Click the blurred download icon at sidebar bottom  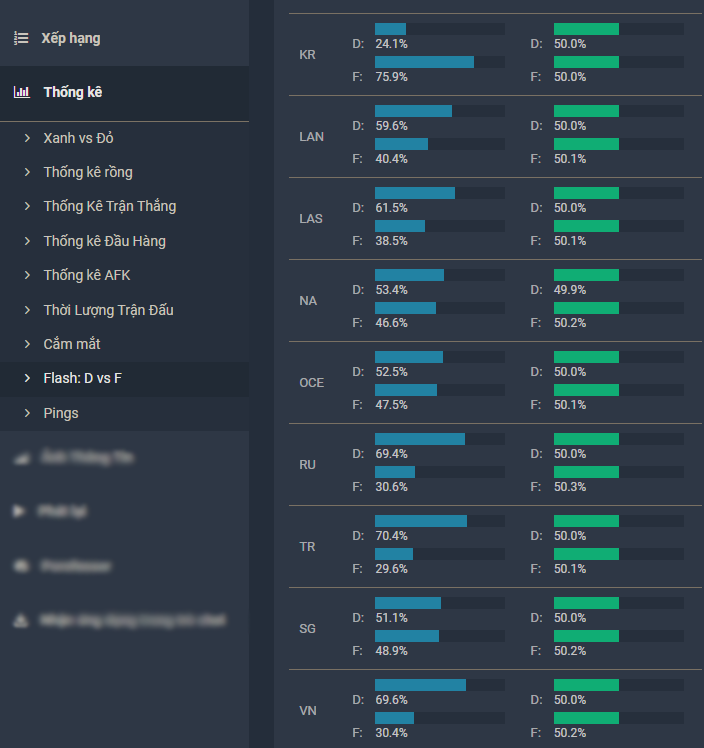20,620
